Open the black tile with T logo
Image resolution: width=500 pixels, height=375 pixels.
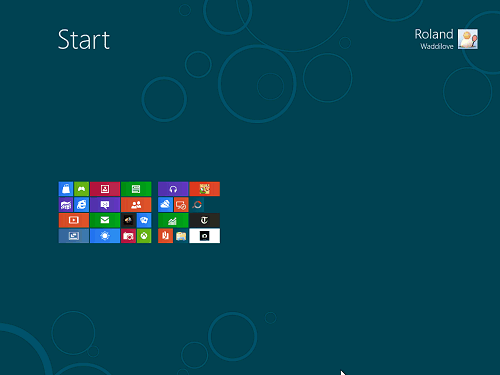click(x=204, y=220)
